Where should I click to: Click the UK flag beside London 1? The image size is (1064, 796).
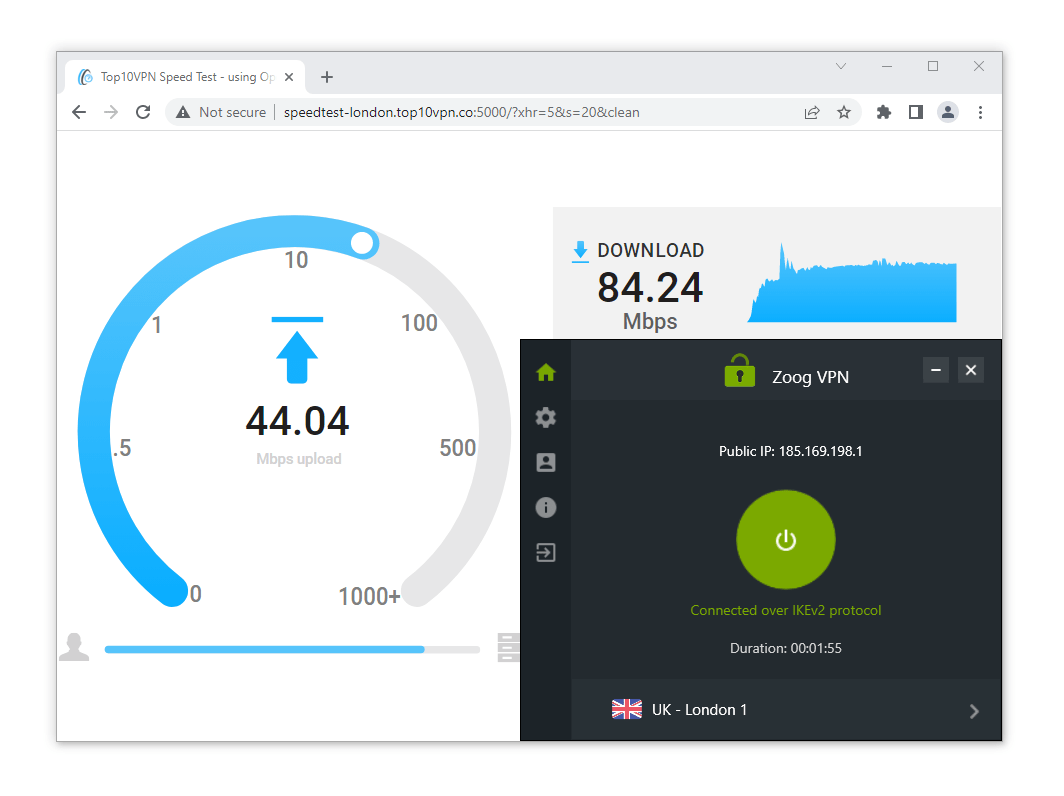626,709
